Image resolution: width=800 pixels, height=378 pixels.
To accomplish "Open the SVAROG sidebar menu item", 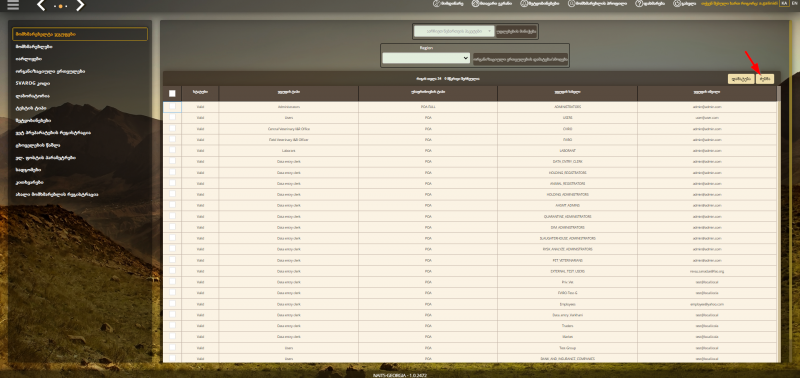I will click(x=33, y=83).
